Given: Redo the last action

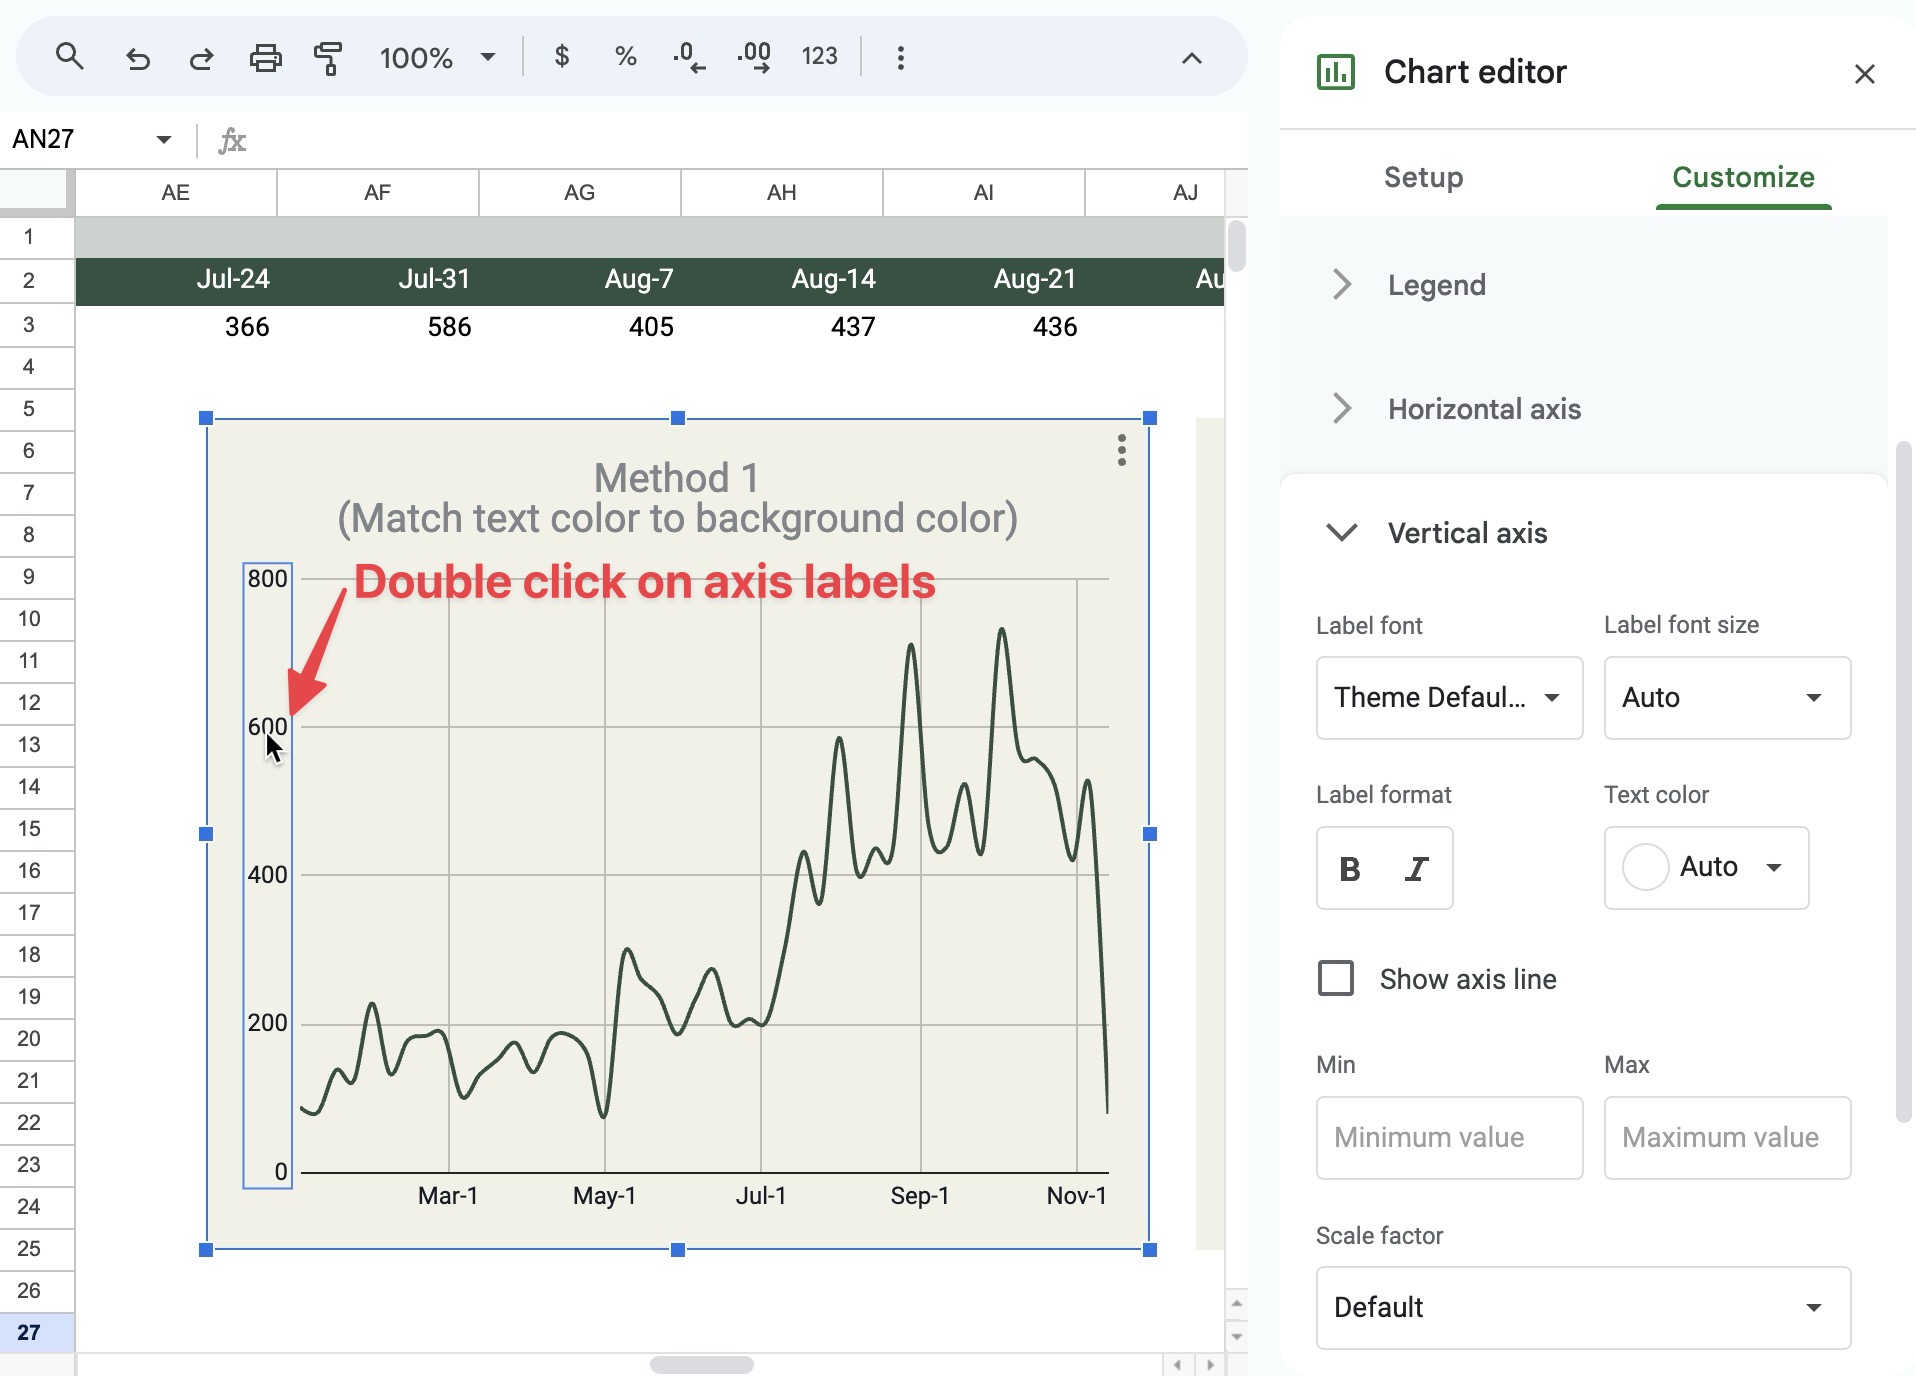Looking at the screenshot, I should (x=200, y=57).
